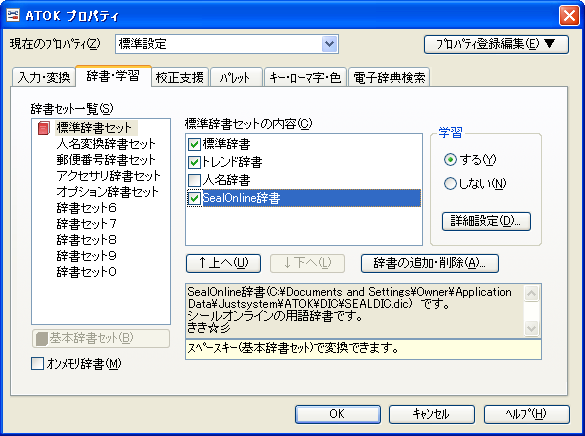Open 詳細設定 learning settings
585x436 pixels.
[486, 221]
